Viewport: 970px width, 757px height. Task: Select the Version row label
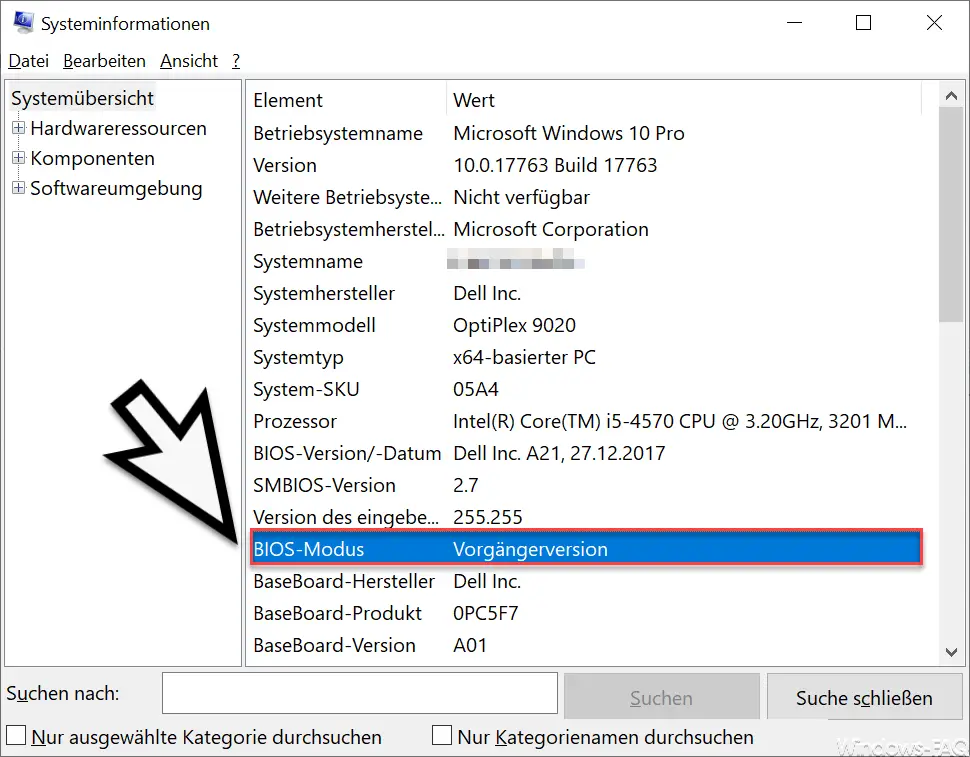point(285,165)
